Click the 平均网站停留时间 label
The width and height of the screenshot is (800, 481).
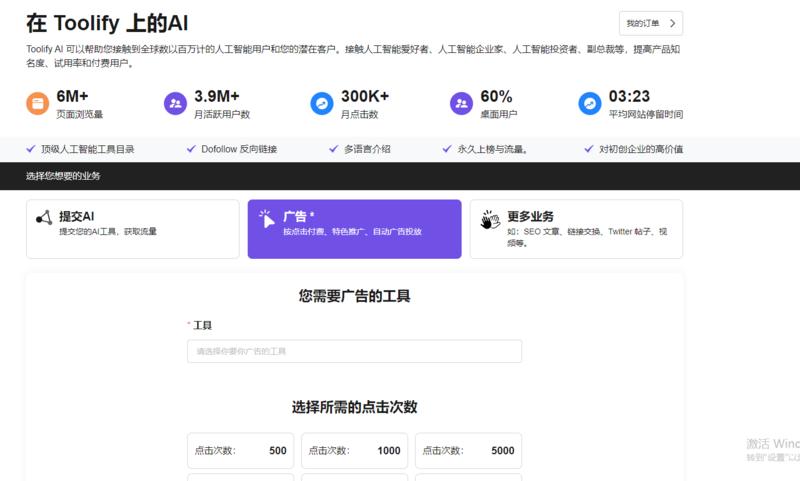(646, 114)
